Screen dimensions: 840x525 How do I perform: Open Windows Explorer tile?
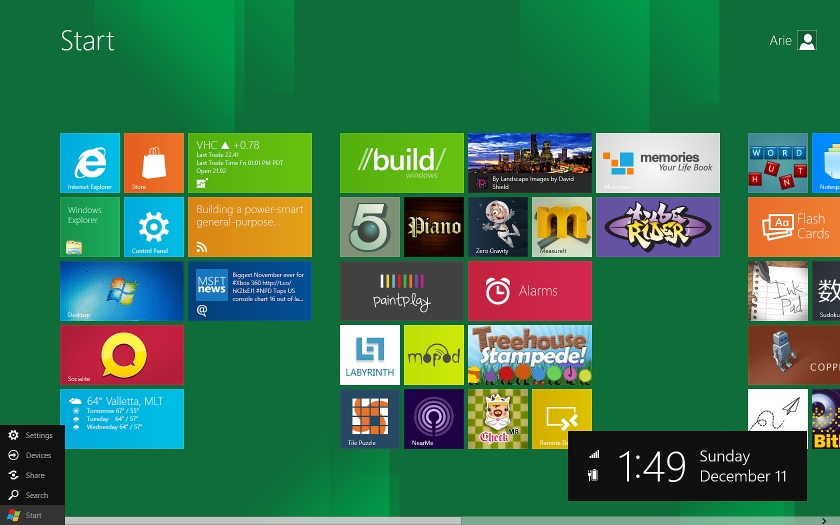tap(90, 227)
